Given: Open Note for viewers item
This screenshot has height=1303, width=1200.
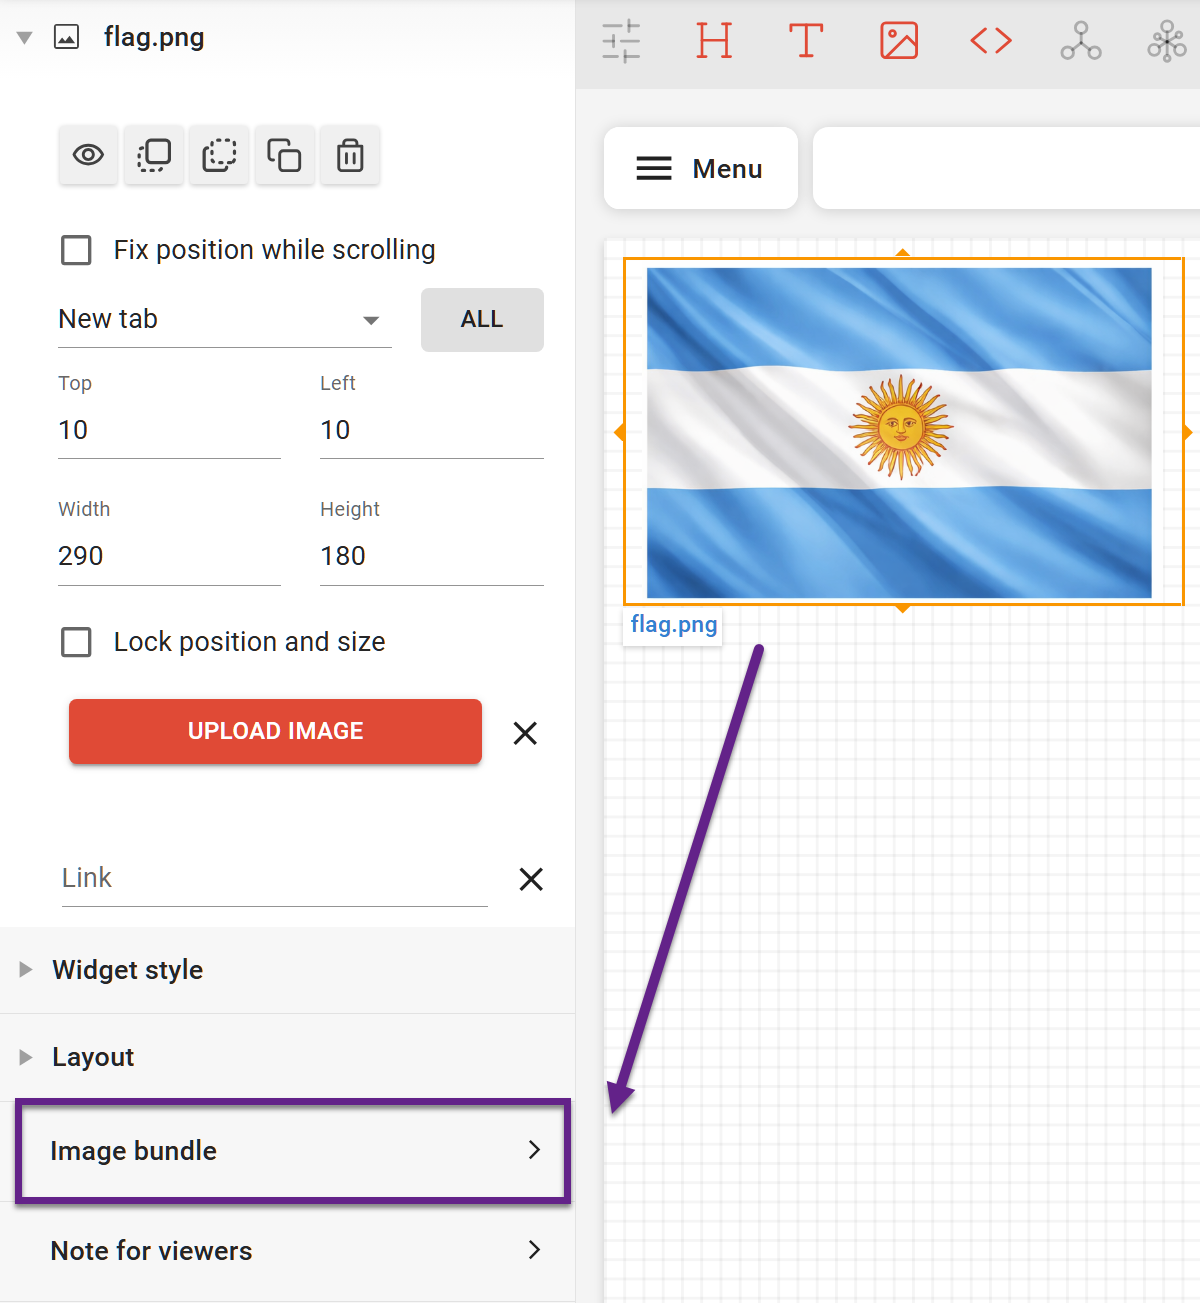Looking at the screenshot, I should [x=293, y=1251].
